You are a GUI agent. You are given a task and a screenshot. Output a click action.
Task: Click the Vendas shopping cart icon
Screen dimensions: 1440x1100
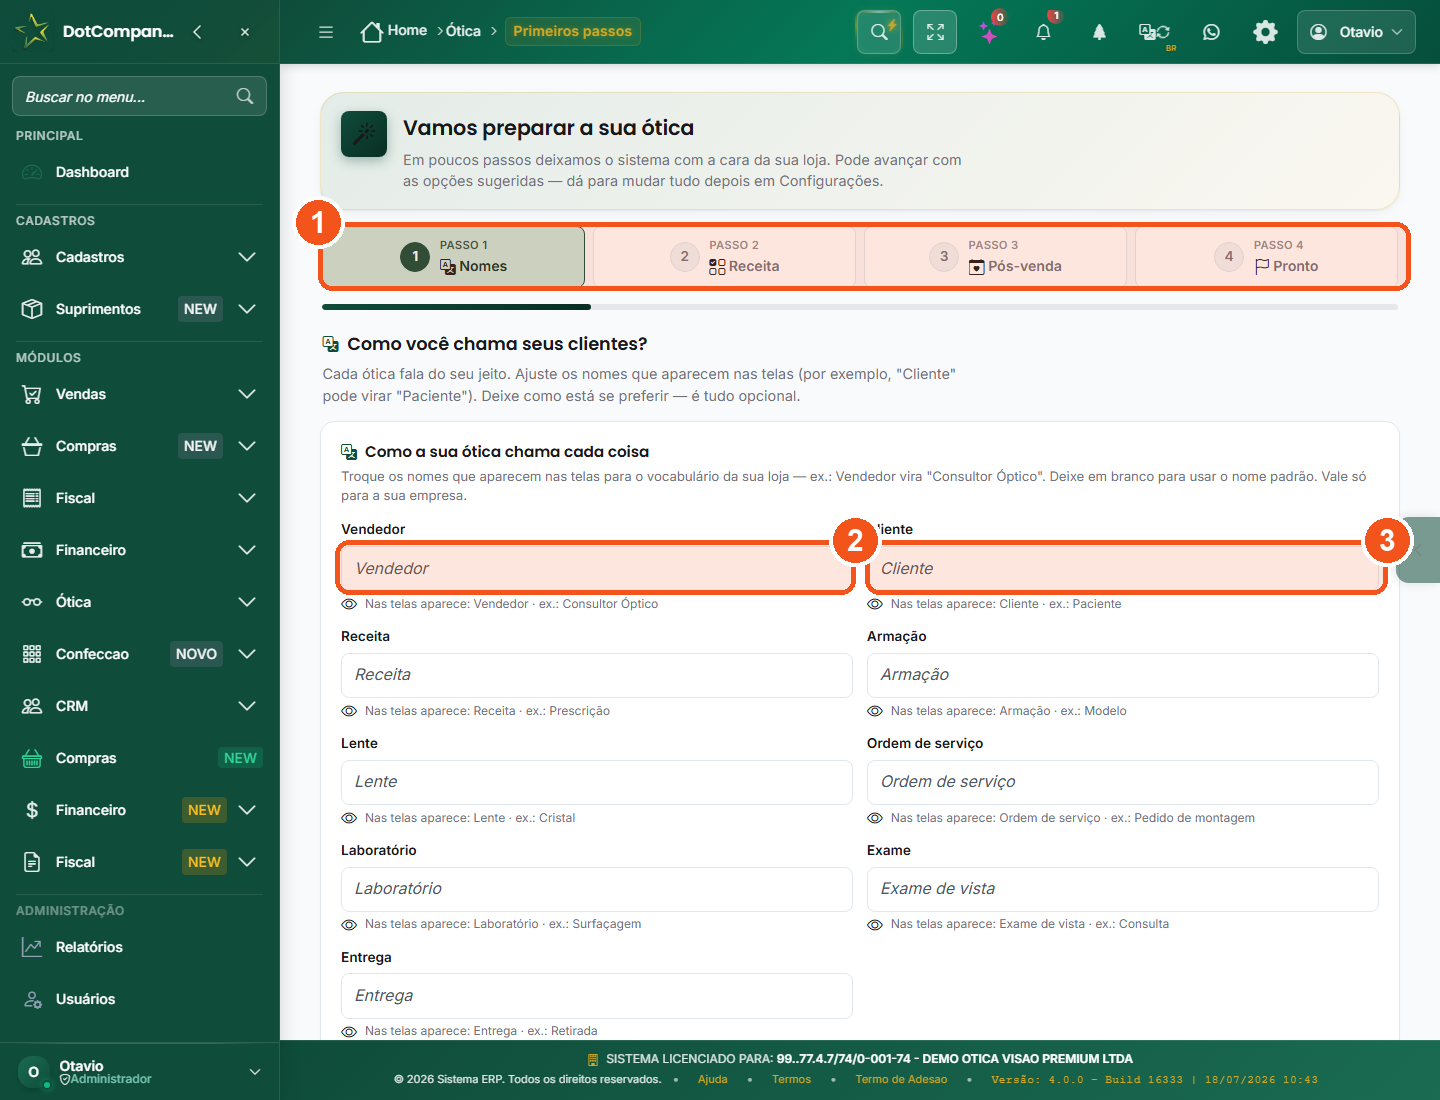32,394
